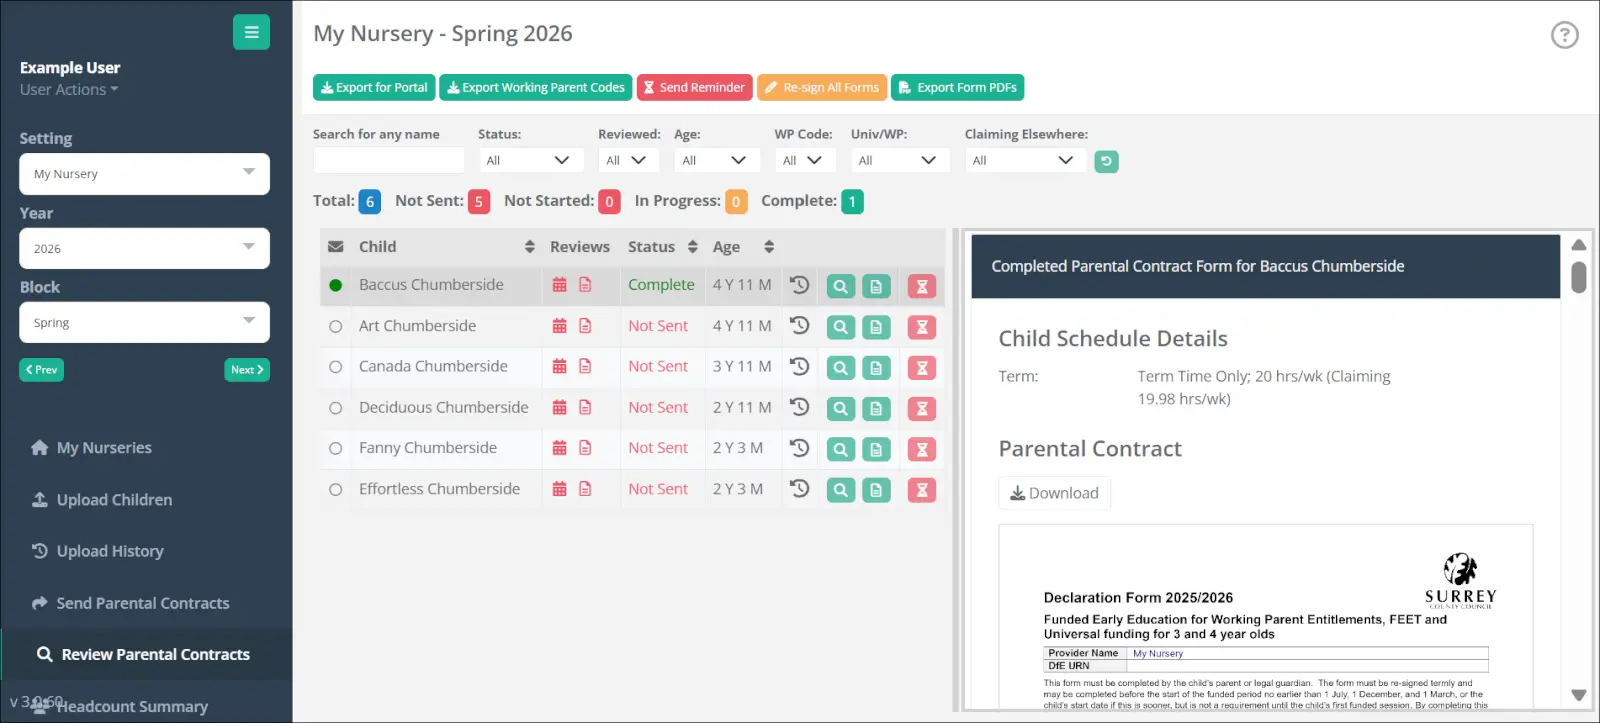Navigate to Send Parental Contracts
1600x723 pixels.
pos(143,603)
